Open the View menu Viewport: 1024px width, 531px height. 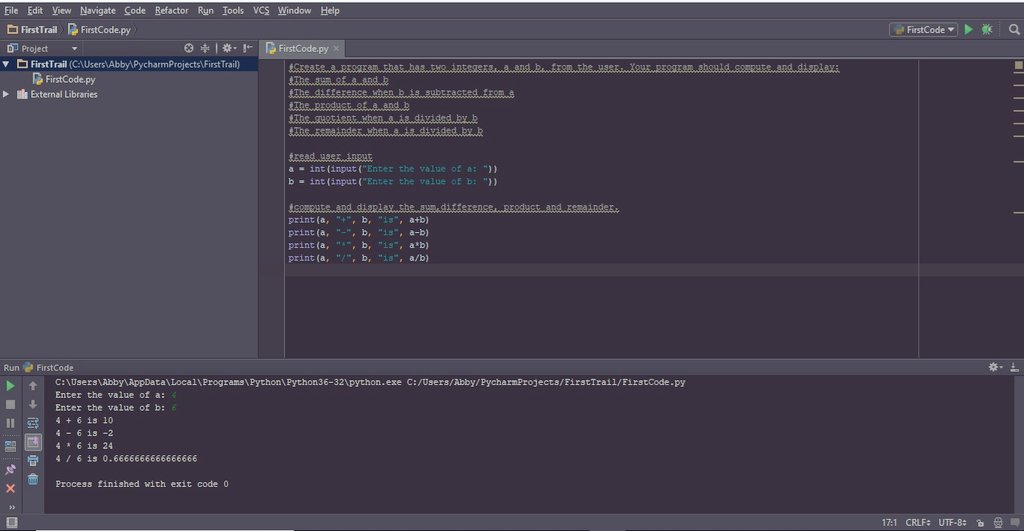(x=61, y=10)
